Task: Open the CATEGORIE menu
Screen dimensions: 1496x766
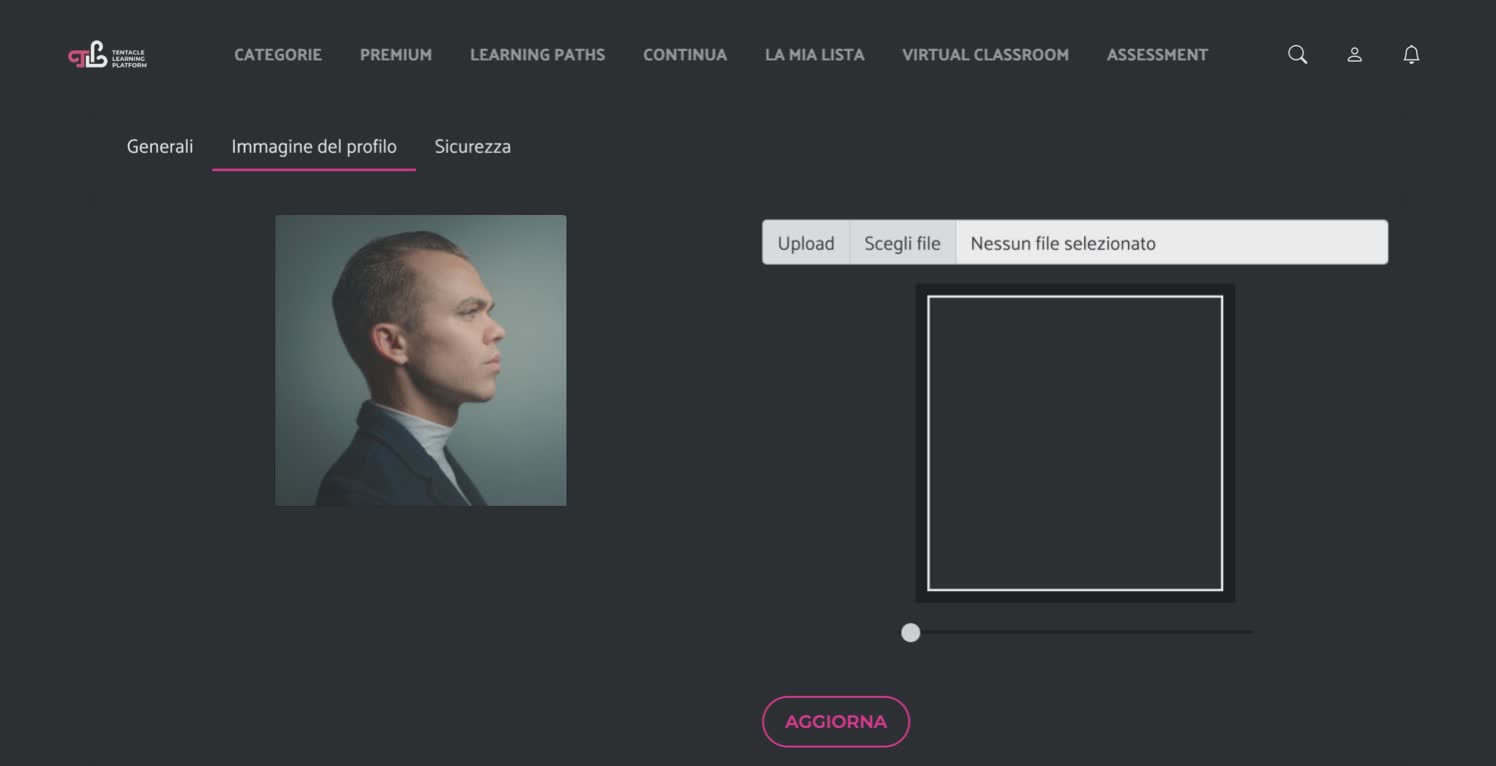Action: [278, 55]
